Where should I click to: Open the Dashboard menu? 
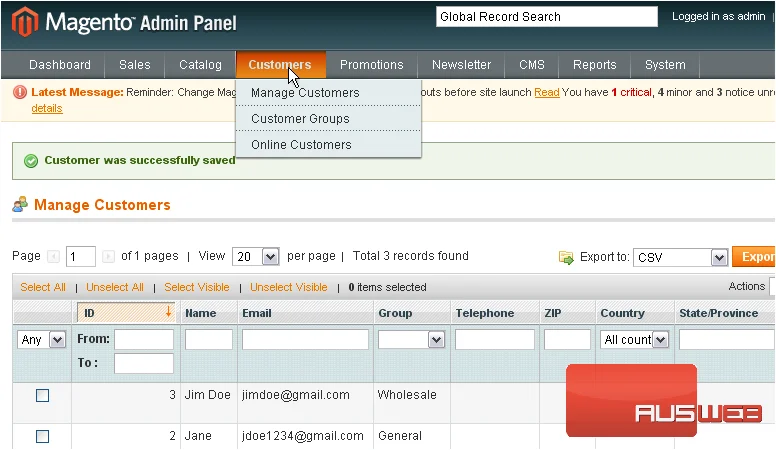(x=60, y=65)
